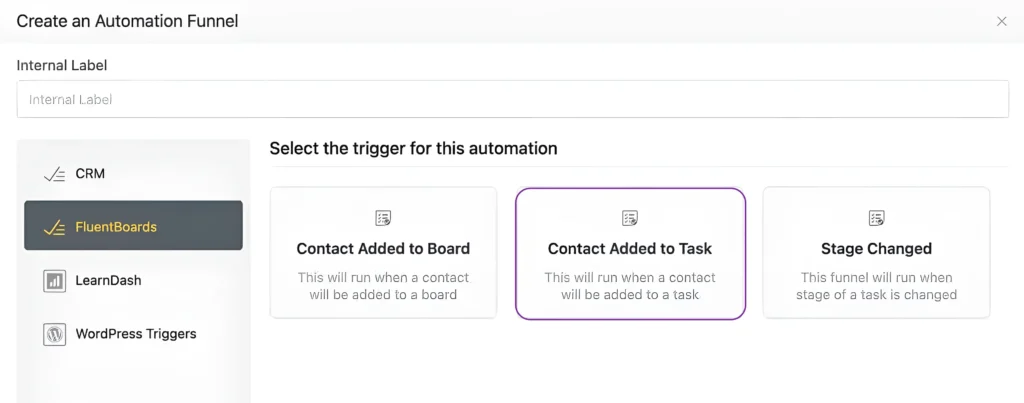Click the Contact Added to Task description text

coord(630,286)
